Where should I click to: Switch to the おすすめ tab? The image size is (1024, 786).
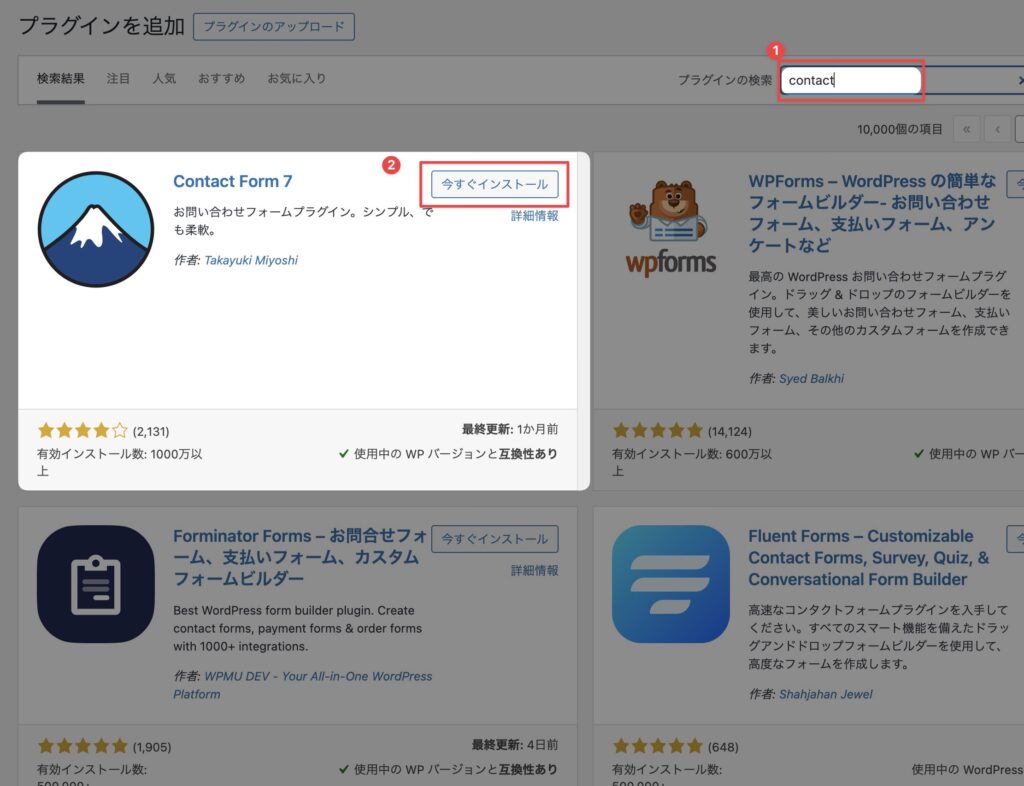[x=221, y=79]
